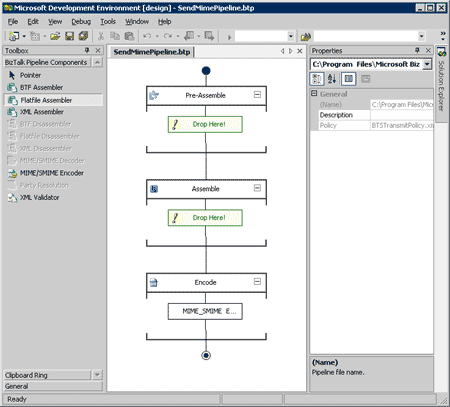Select the (Name) property row
This screenshot has height=407, width=450.
[x=376, y=105]
